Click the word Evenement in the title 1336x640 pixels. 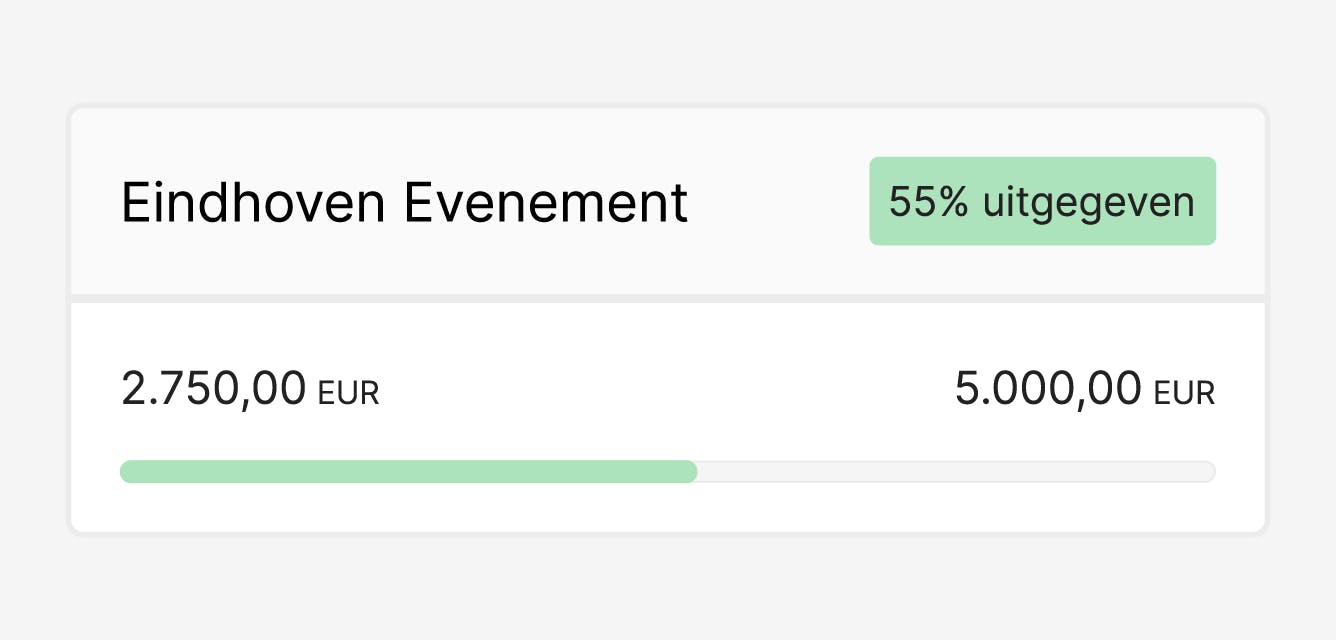tap(546, 203)
